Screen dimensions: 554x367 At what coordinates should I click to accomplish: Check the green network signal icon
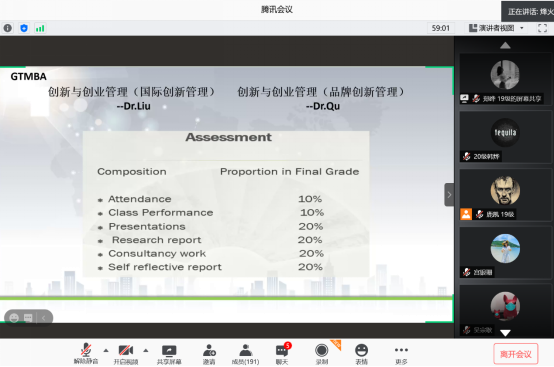pos(40,28)
